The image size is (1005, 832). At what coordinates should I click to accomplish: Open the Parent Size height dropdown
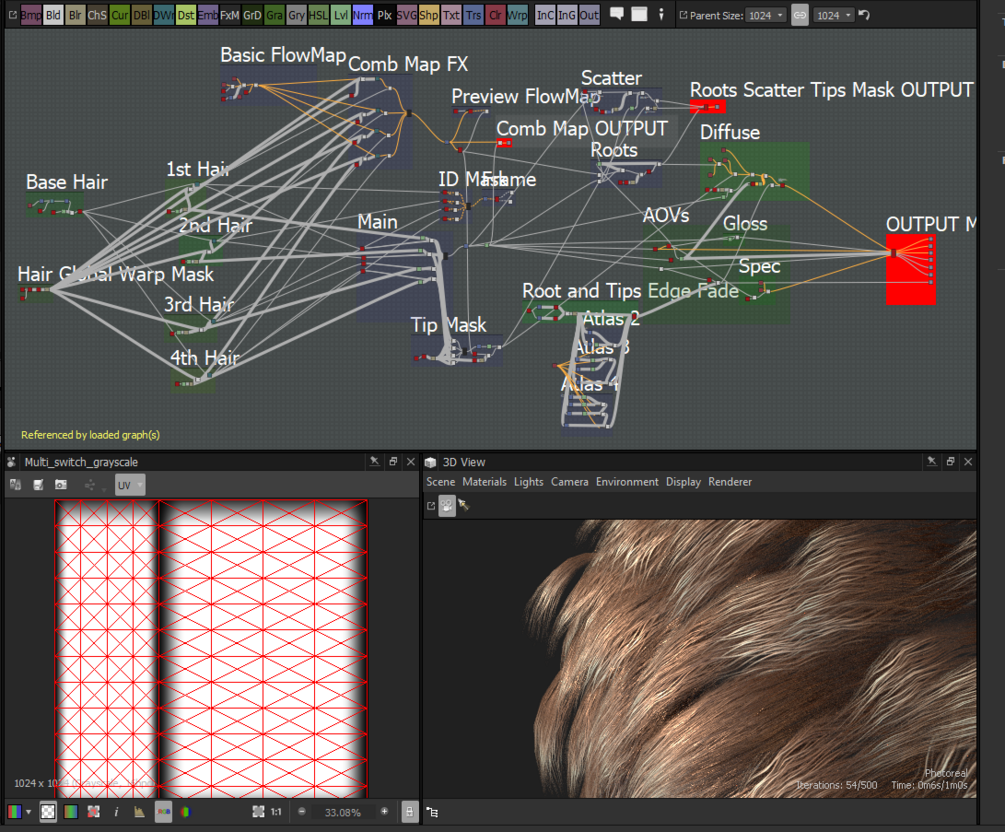(x=834, y=15)
